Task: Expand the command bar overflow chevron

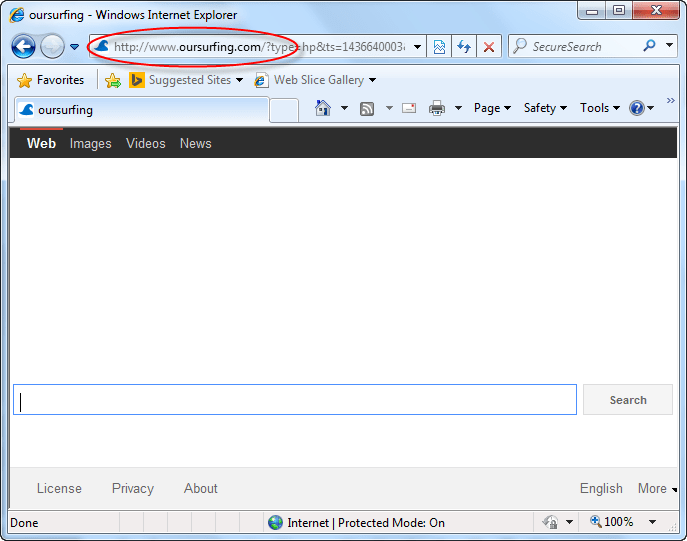Action: click(670, 101)
